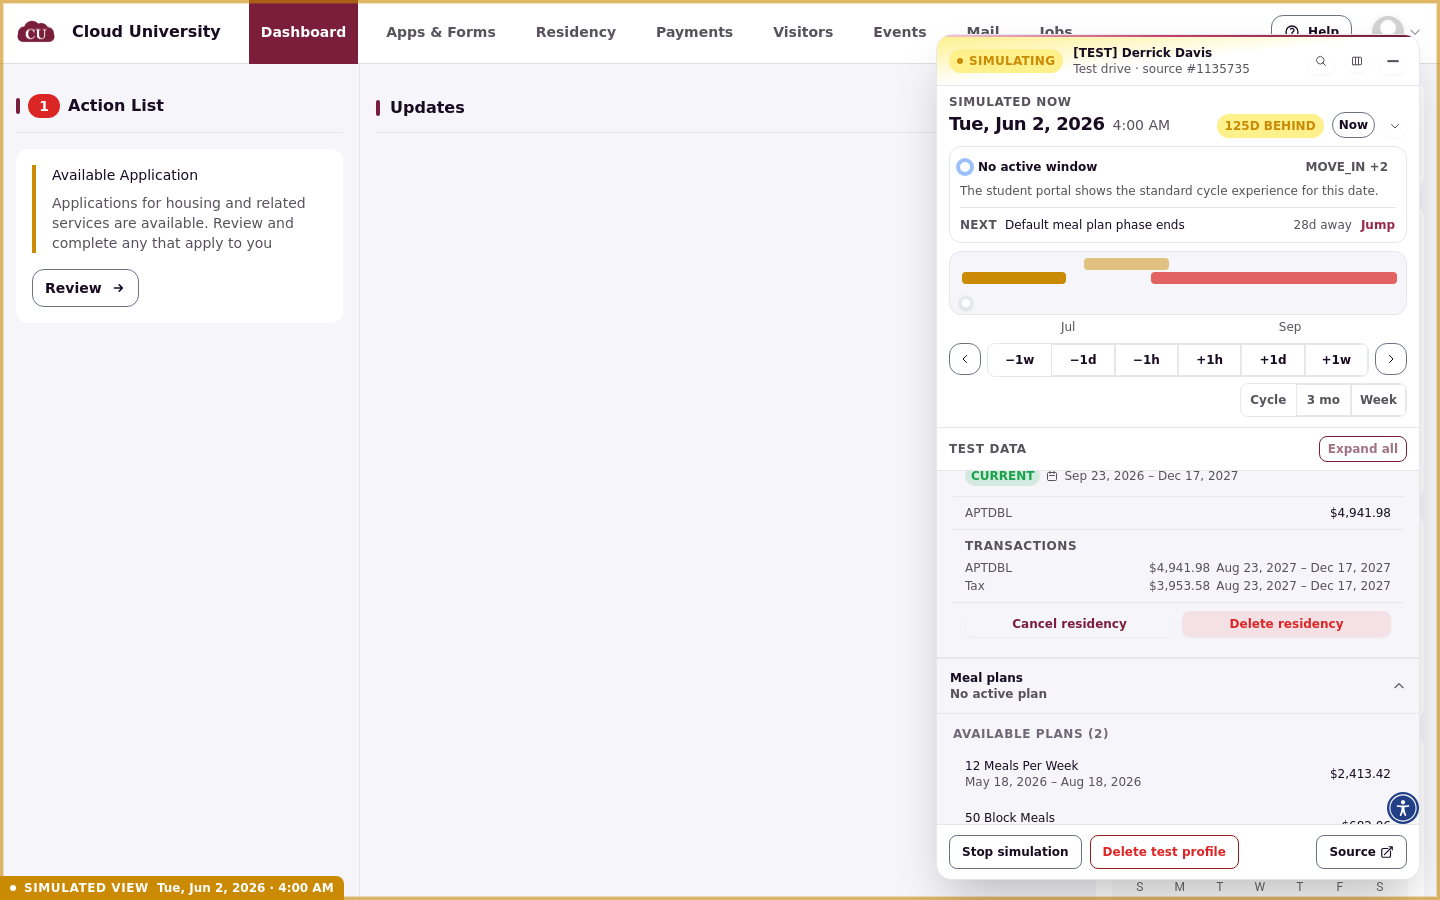
Task: Click the Cloud University logo icon
Action: [36, 32]
